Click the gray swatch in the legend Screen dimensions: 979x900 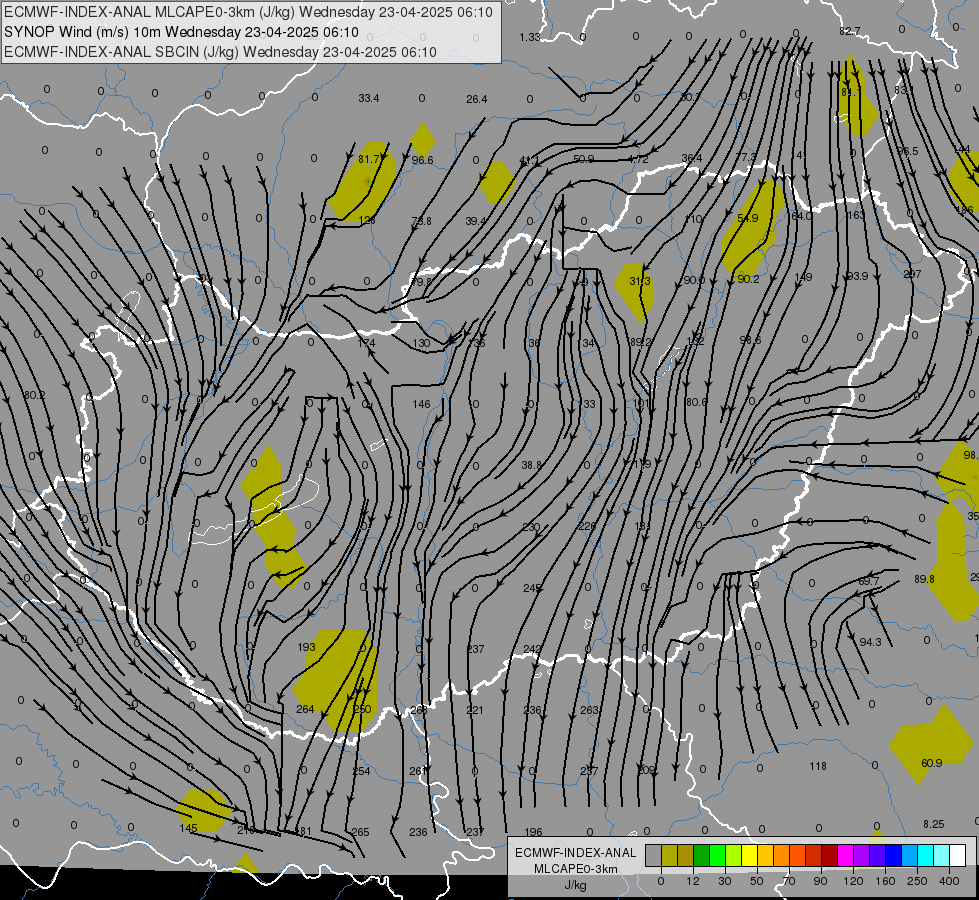[653, 855]
